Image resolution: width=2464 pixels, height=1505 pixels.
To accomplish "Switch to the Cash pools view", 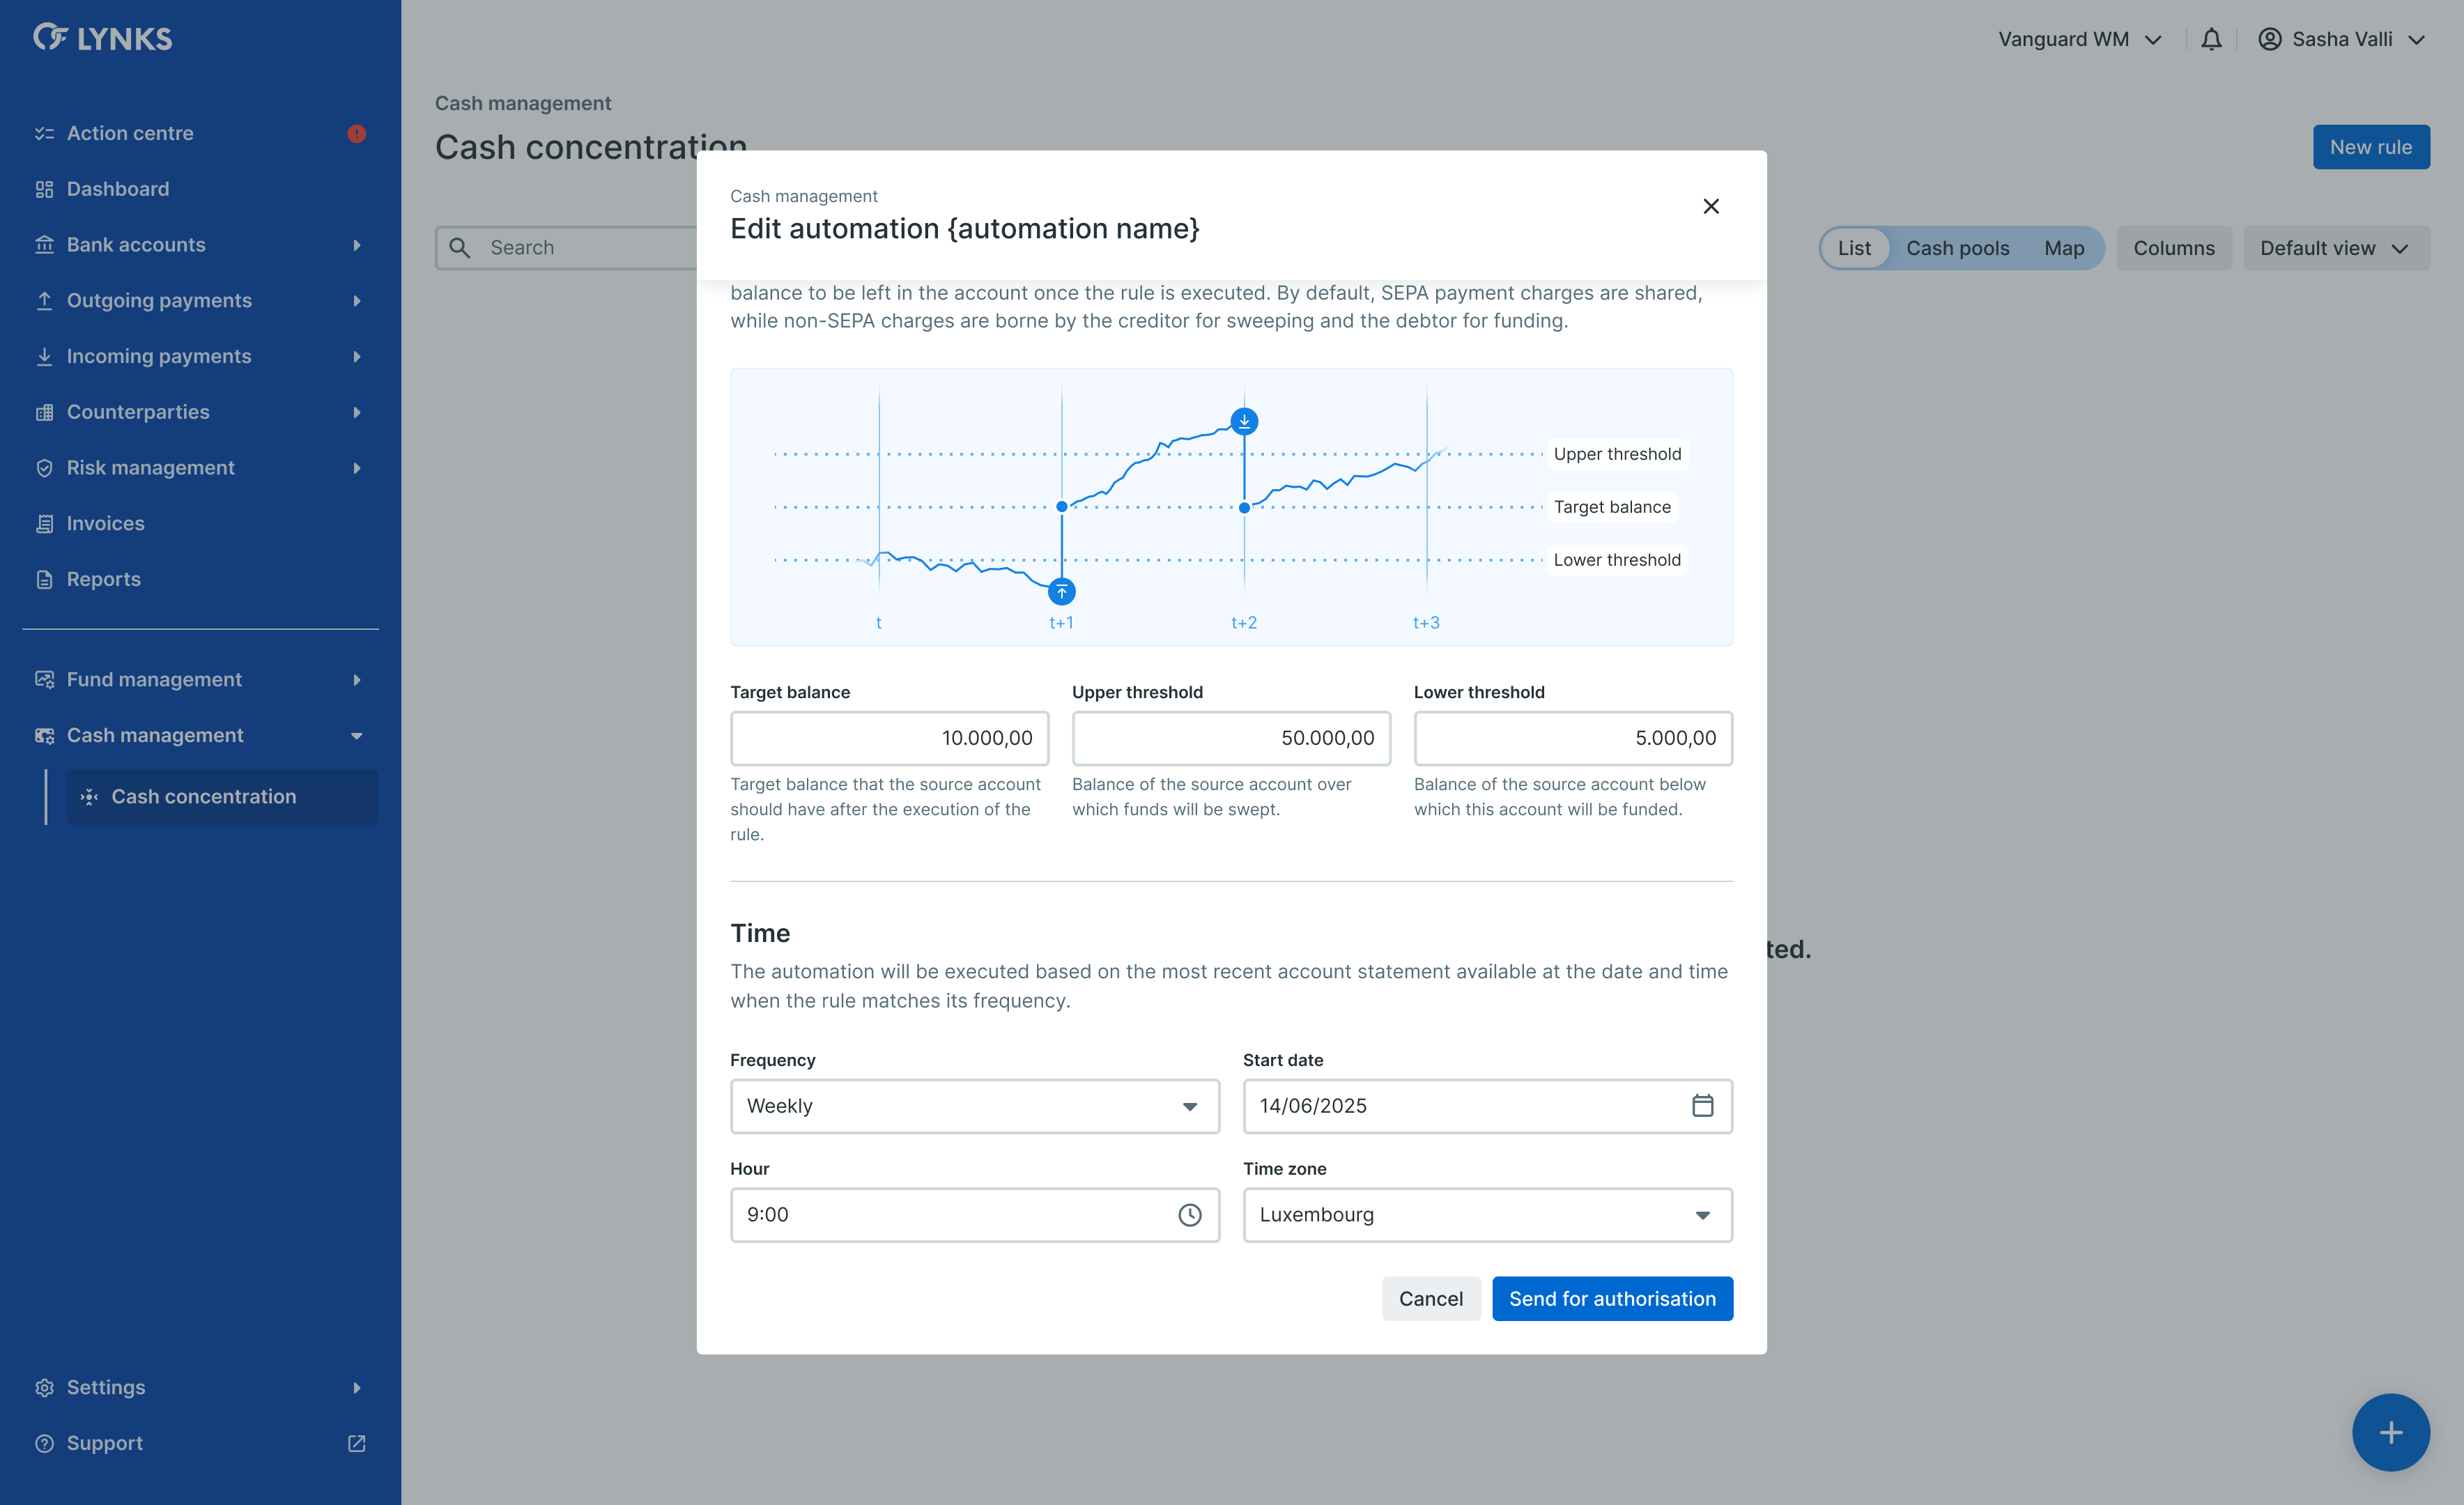I will [1957, 248].
